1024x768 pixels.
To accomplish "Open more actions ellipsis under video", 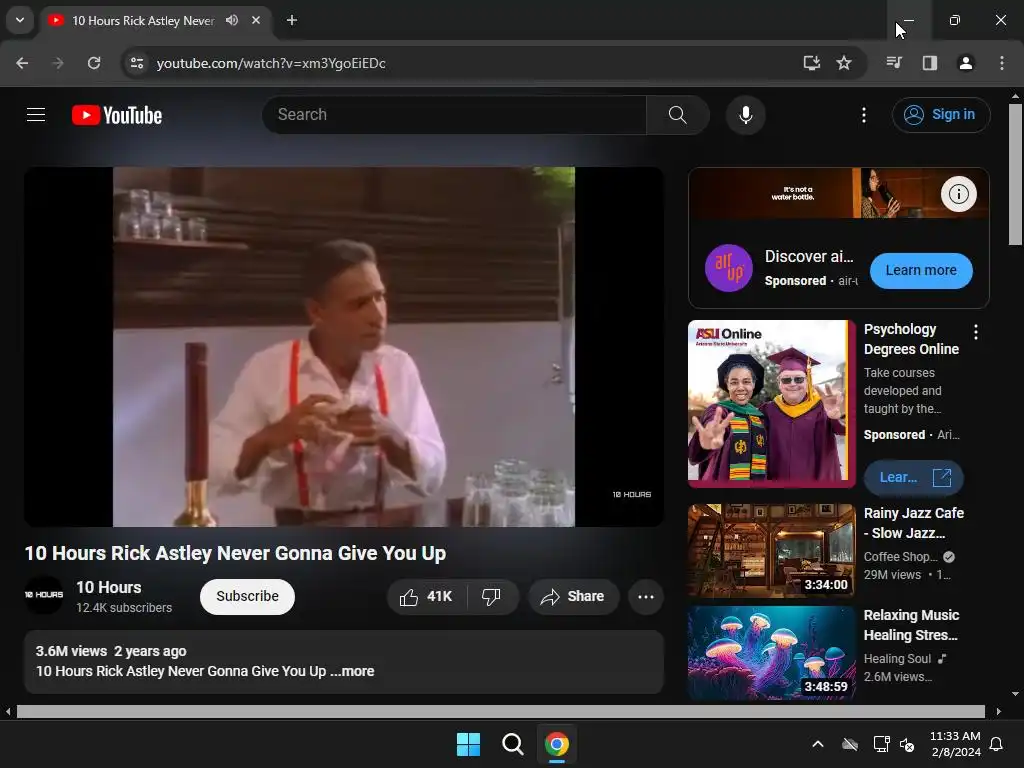I will click(x=645, y=596).
